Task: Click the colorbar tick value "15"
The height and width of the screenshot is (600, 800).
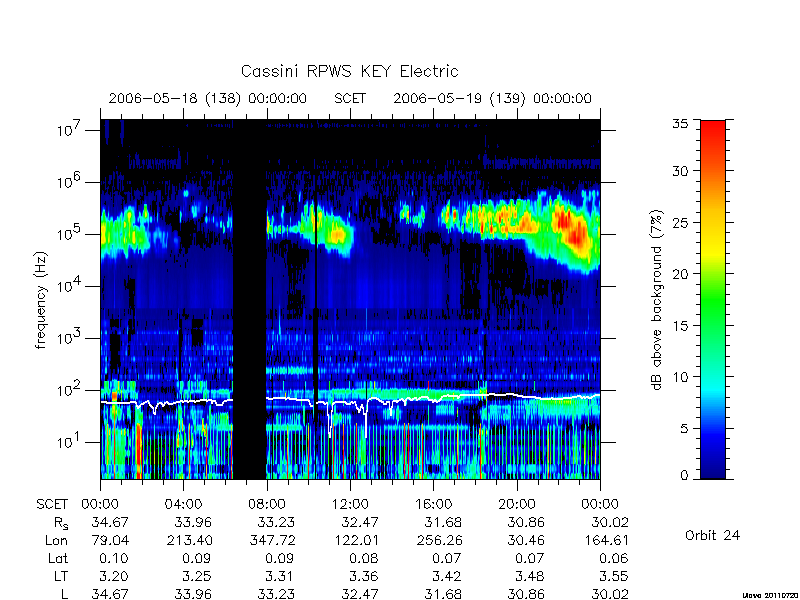Action: point(680,326)
